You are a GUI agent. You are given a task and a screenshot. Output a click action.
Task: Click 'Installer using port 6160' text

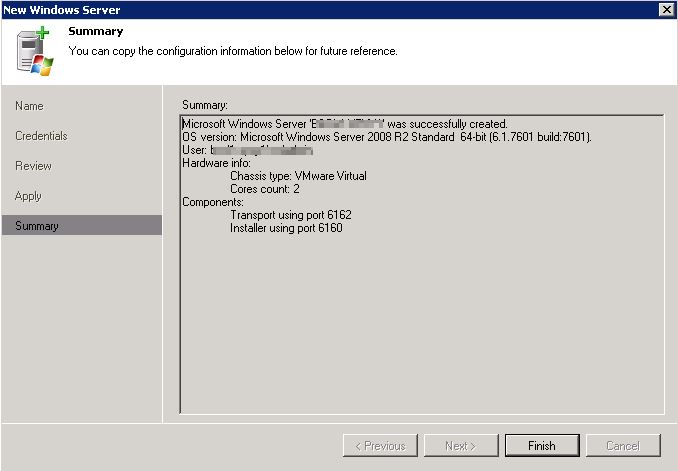point(286,228)
